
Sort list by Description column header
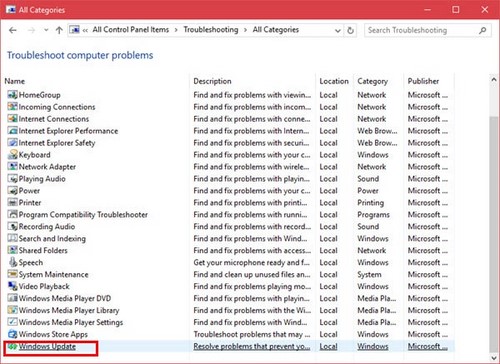(212, 81)
